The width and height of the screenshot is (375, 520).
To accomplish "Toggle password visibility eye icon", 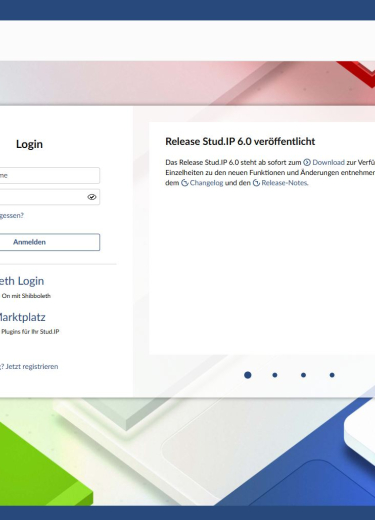I will coord(92,197).
